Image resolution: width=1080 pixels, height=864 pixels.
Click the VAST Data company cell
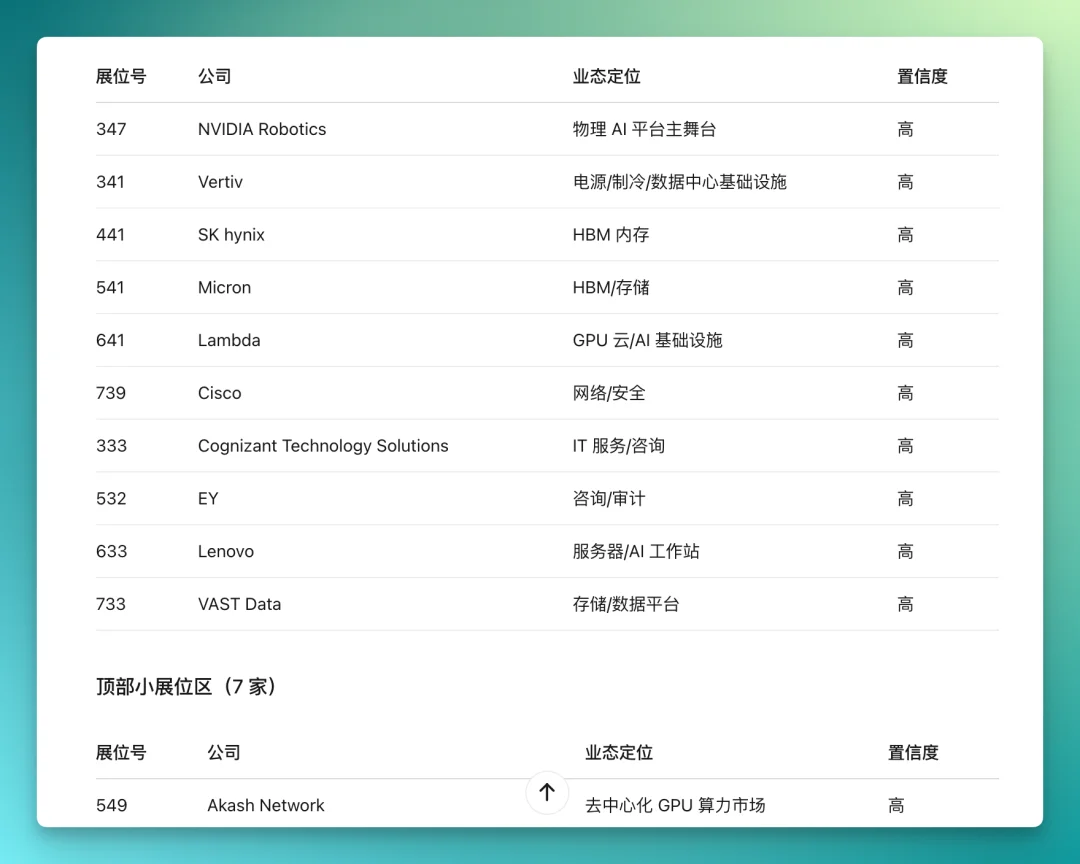point(240,604)
